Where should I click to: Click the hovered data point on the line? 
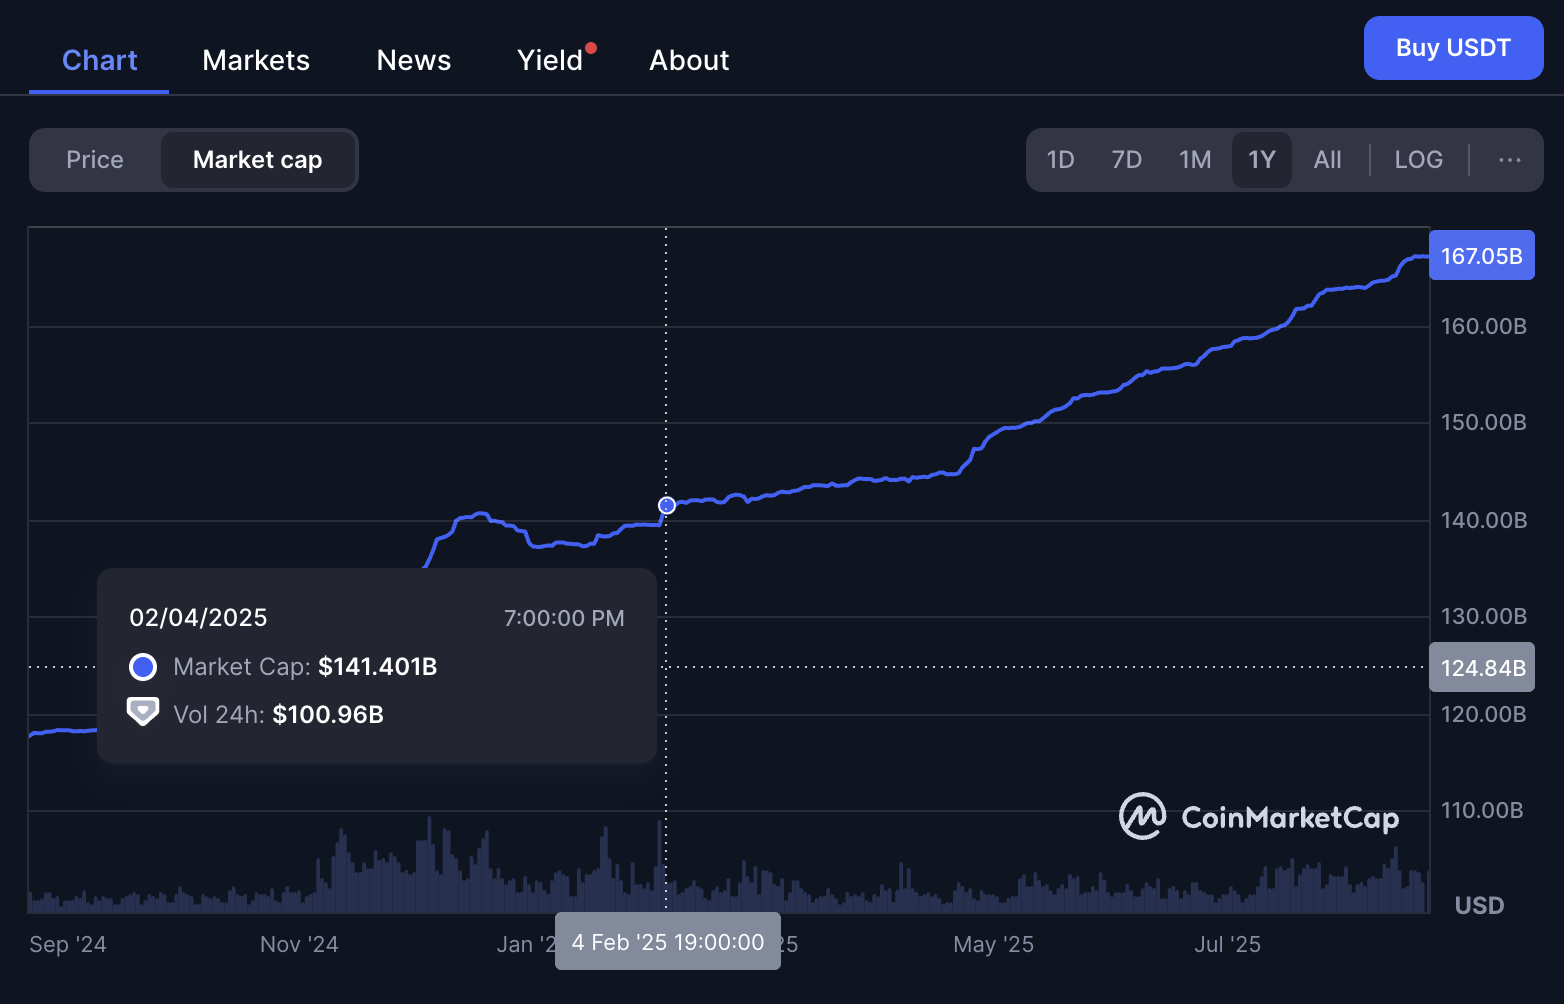(x=667, y=506)
